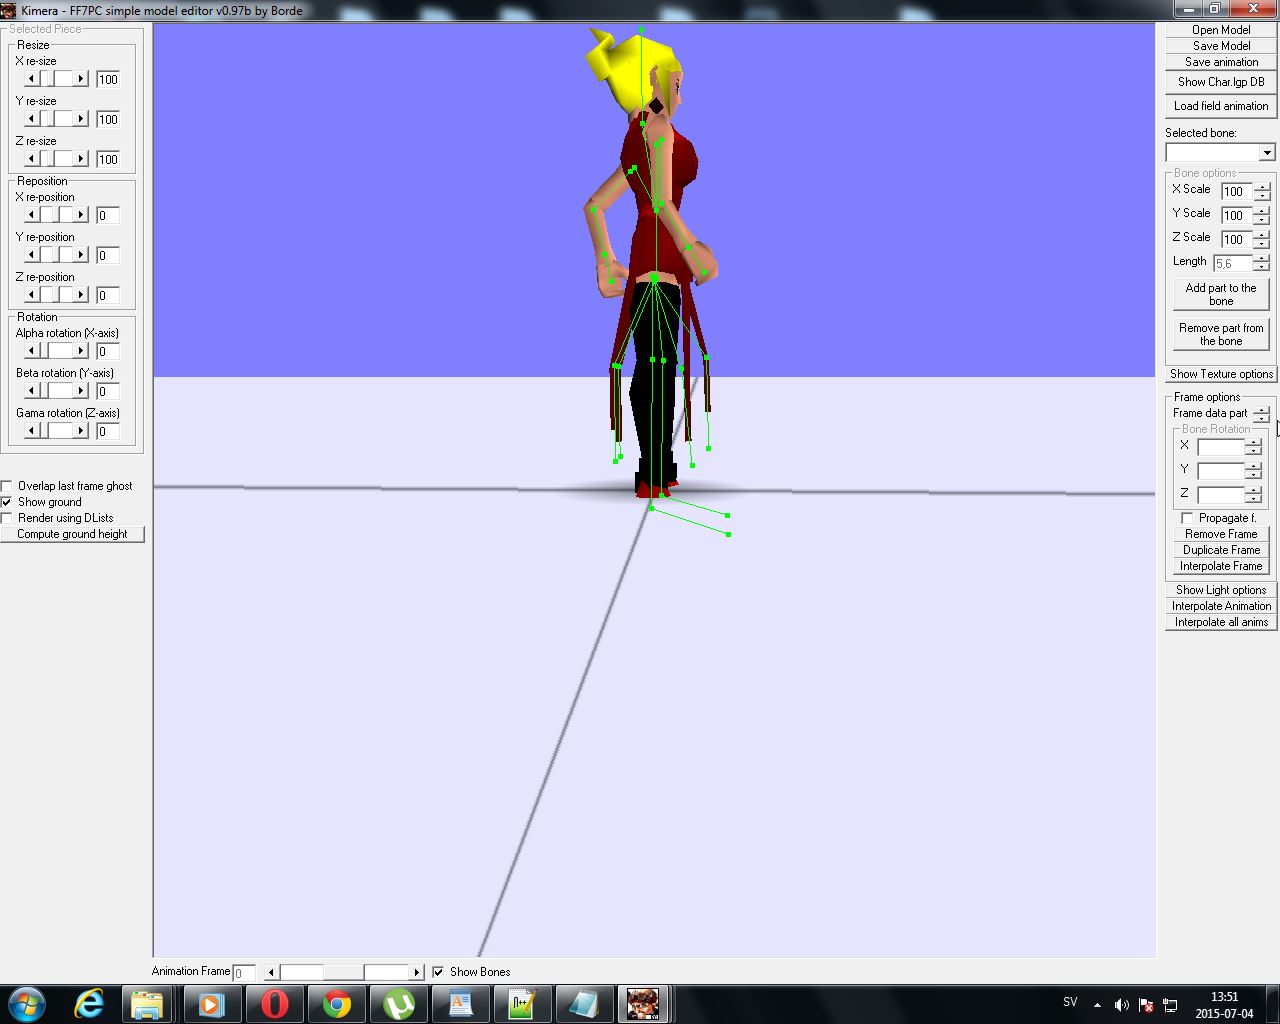Image resolution: width=1280 pixels, height=1024 pixels.
Task: Uncheck the Show ground checkbox
Action: coord(7,502)
